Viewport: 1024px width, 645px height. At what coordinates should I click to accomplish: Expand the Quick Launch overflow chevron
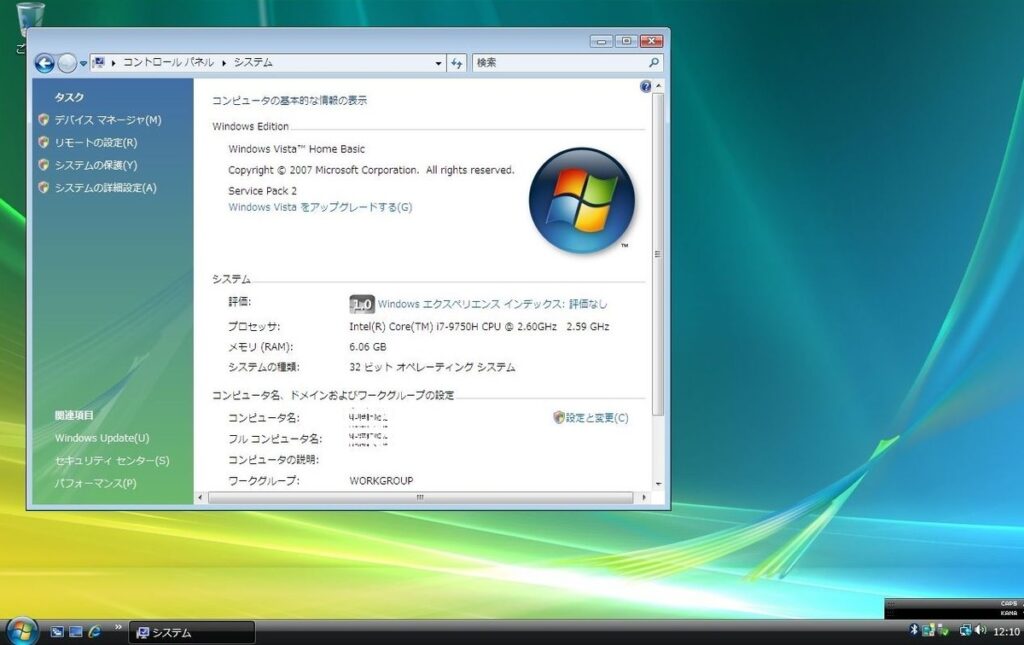coord(118,627)
